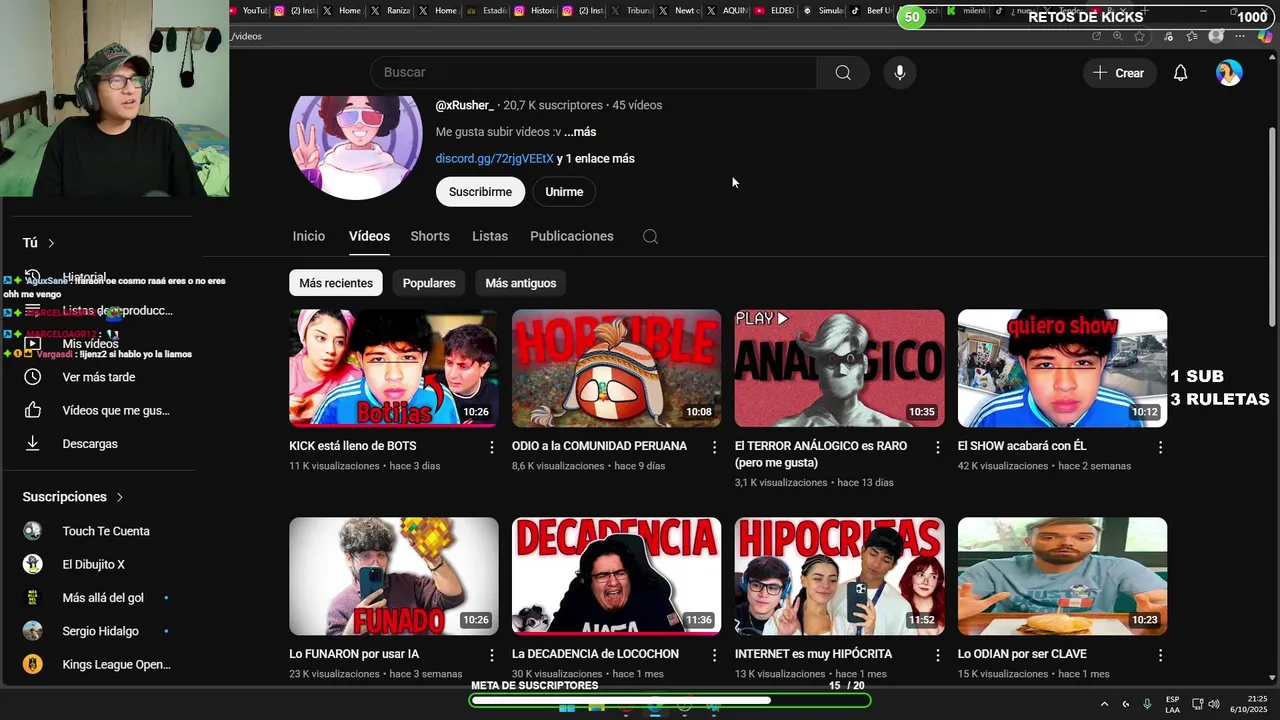Open options menu for 'Lo ODIAN por ser CLAVE'
This screenshot has width=1280, height=720.
click(1160, 655)
